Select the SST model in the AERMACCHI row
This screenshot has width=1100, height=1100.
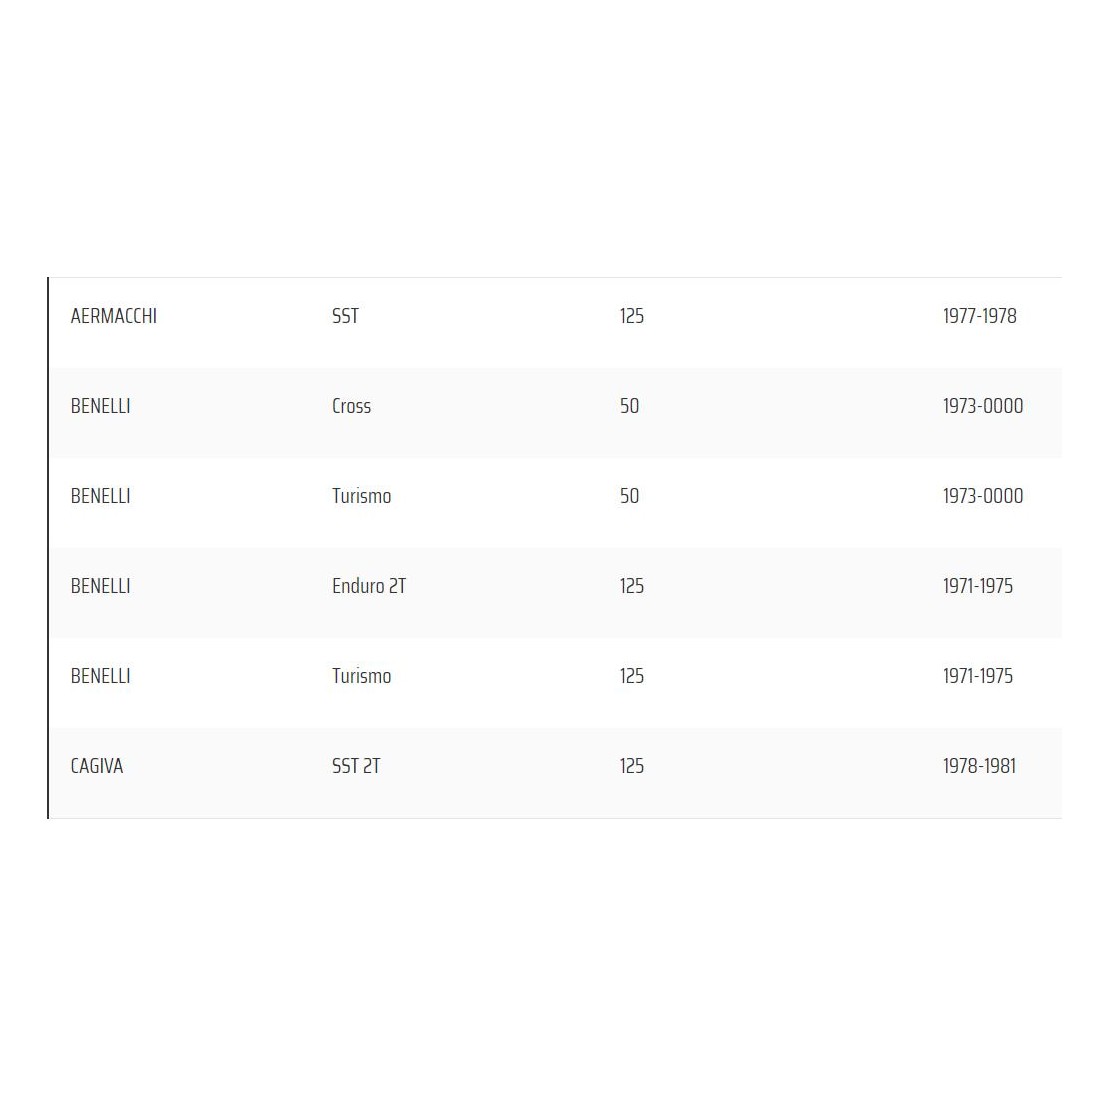click(x=345, y=316)
